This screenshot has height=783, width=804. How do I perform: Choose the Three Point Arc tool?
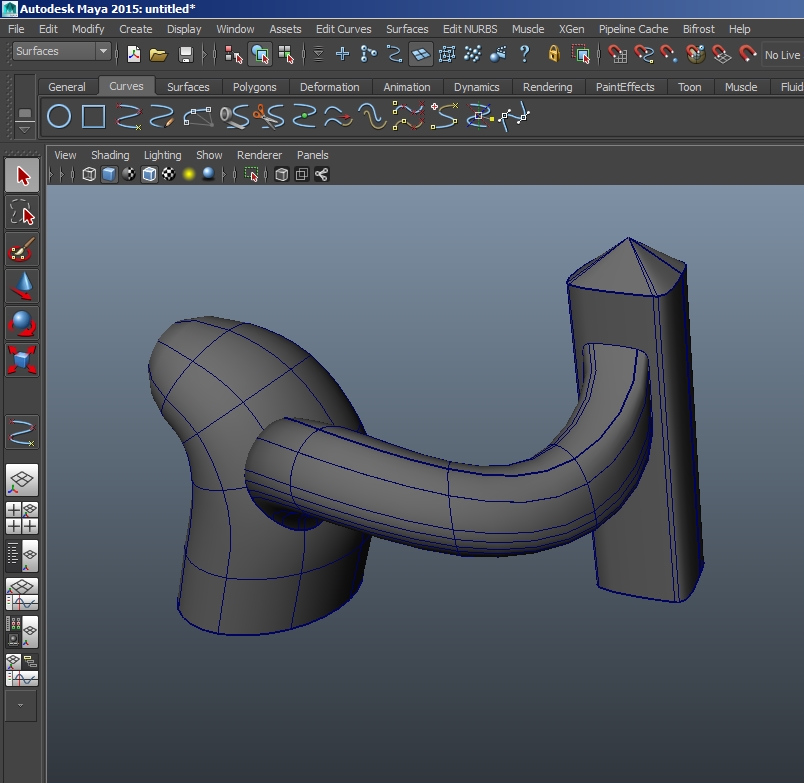click(x=198, y=116)
